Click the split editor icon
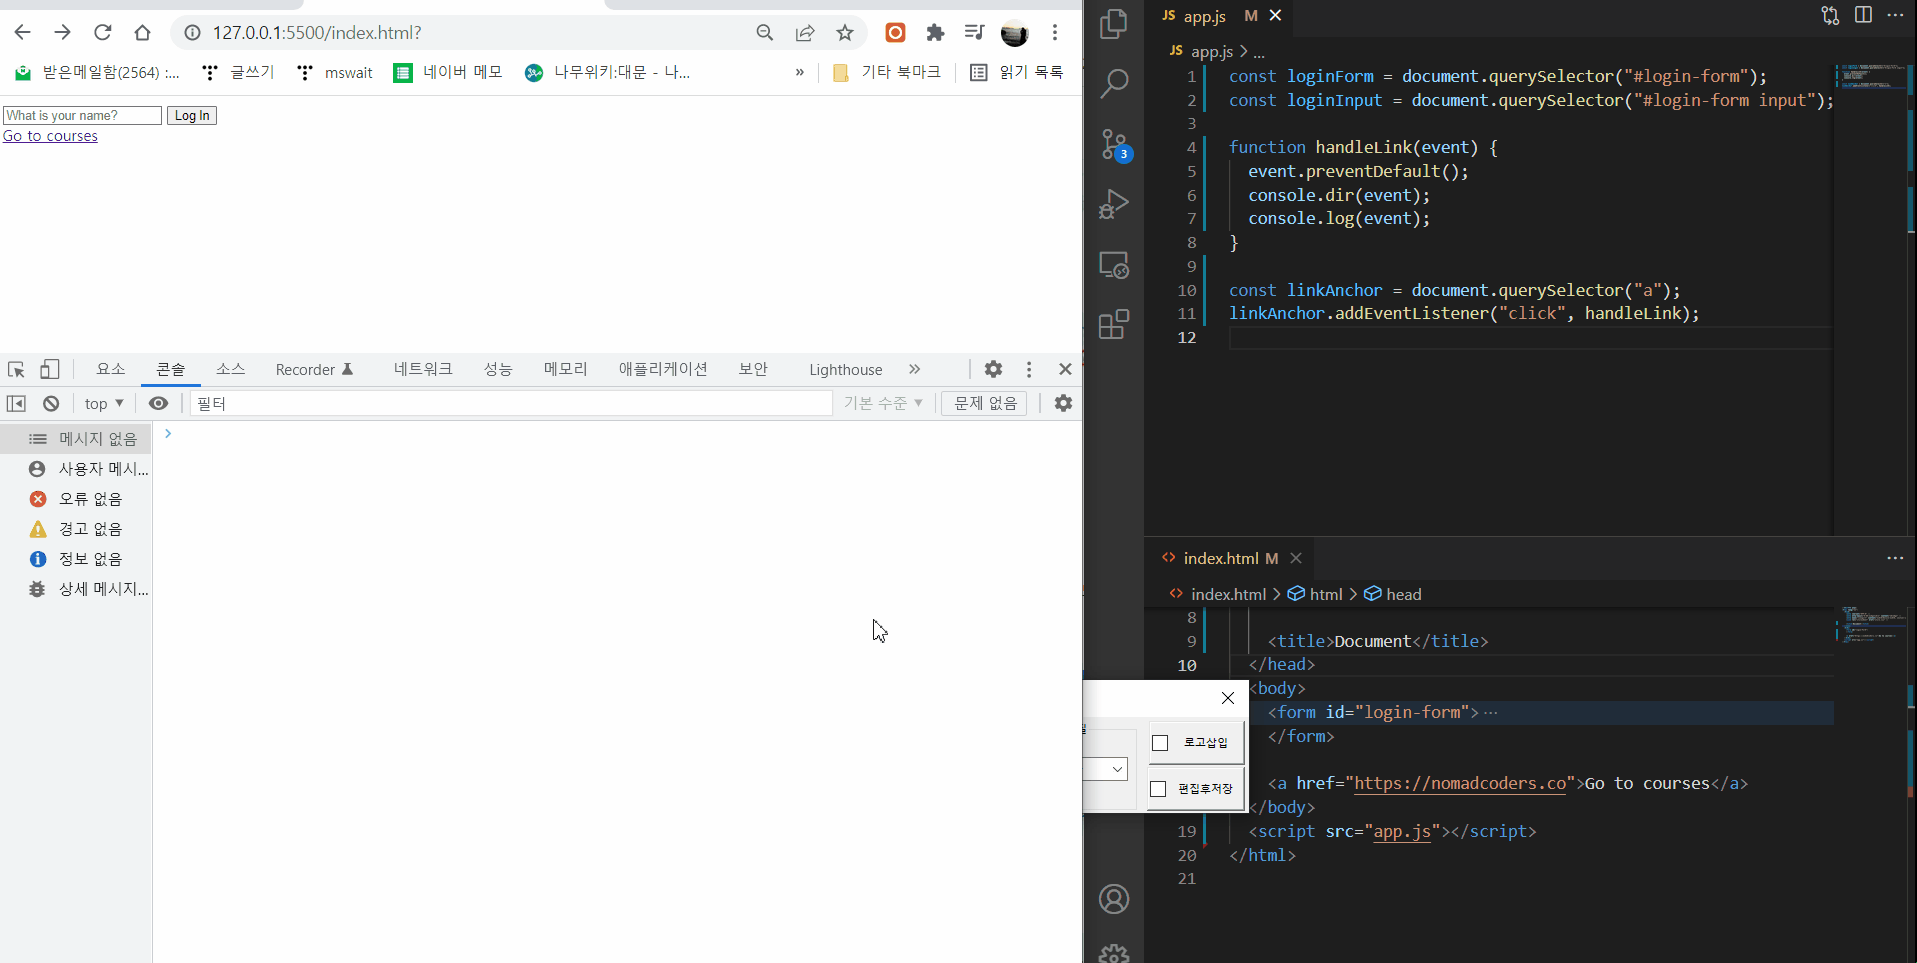The width and height of the screenshot is (1917, 963). tap(1863, 15)
